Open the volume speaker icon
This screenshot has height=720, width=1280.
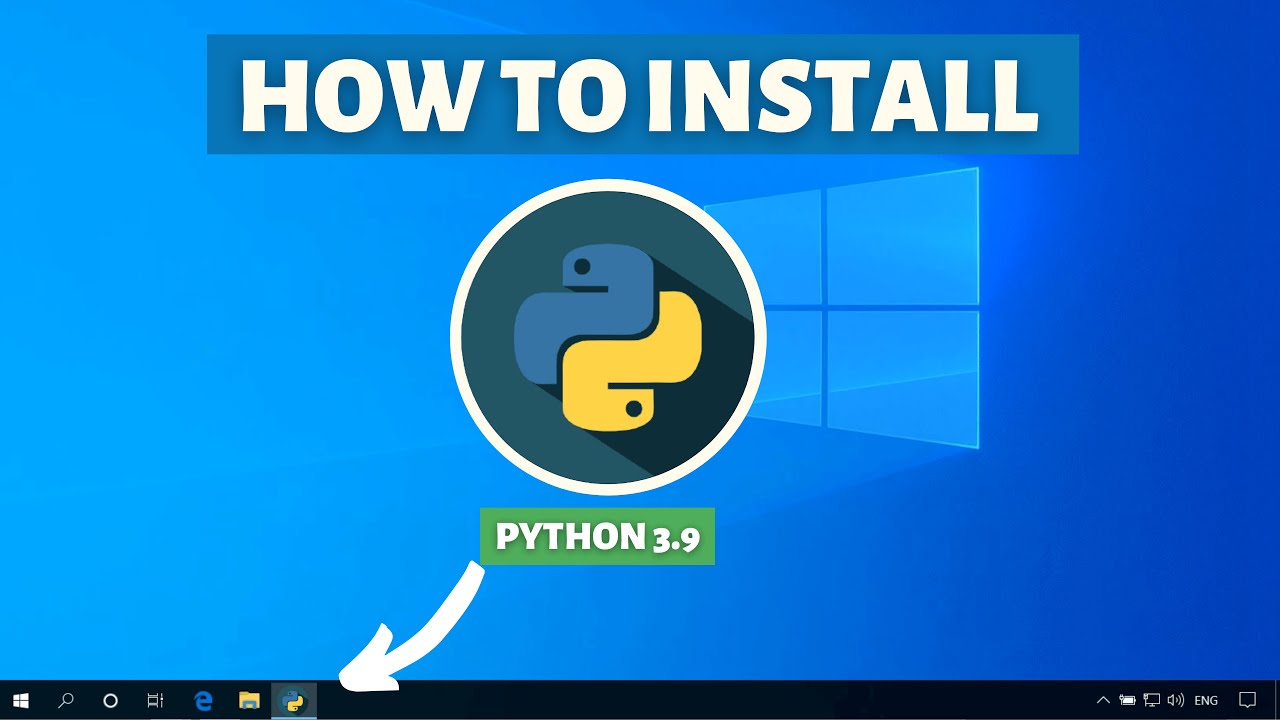[x=1176, y=701]
